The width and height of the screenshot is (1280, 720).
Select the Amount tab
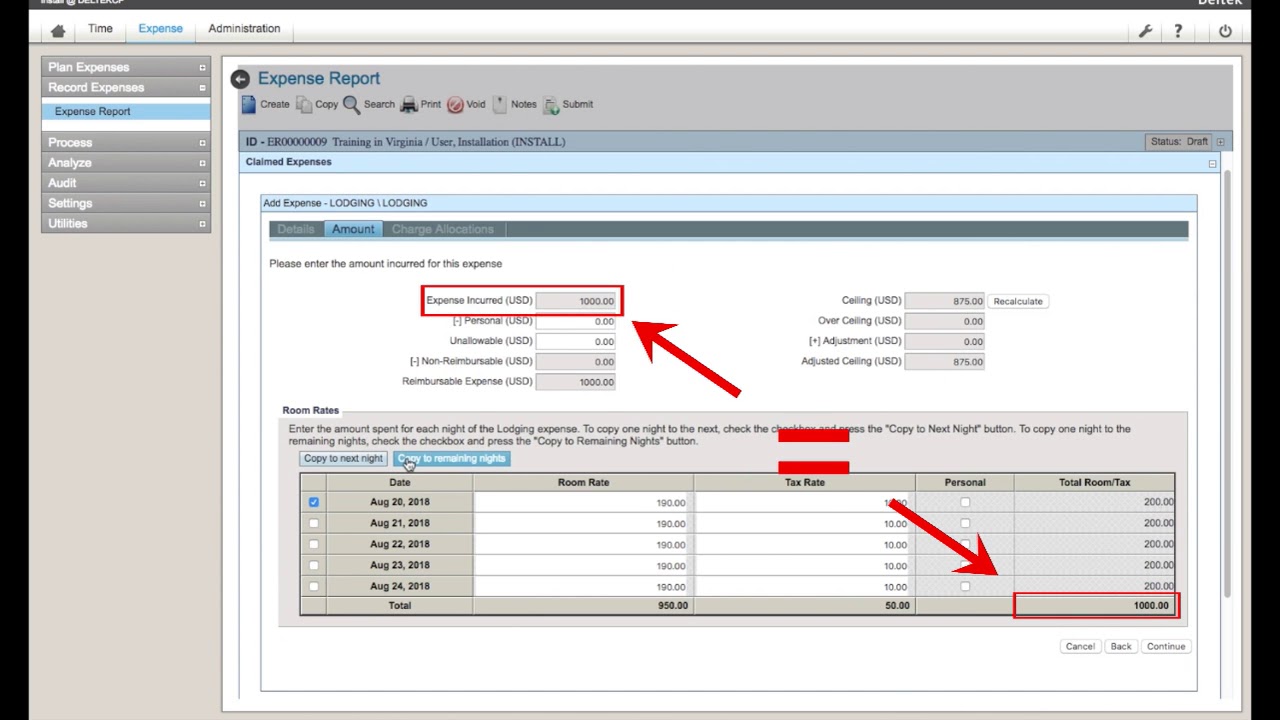click(x=353, y=229)
